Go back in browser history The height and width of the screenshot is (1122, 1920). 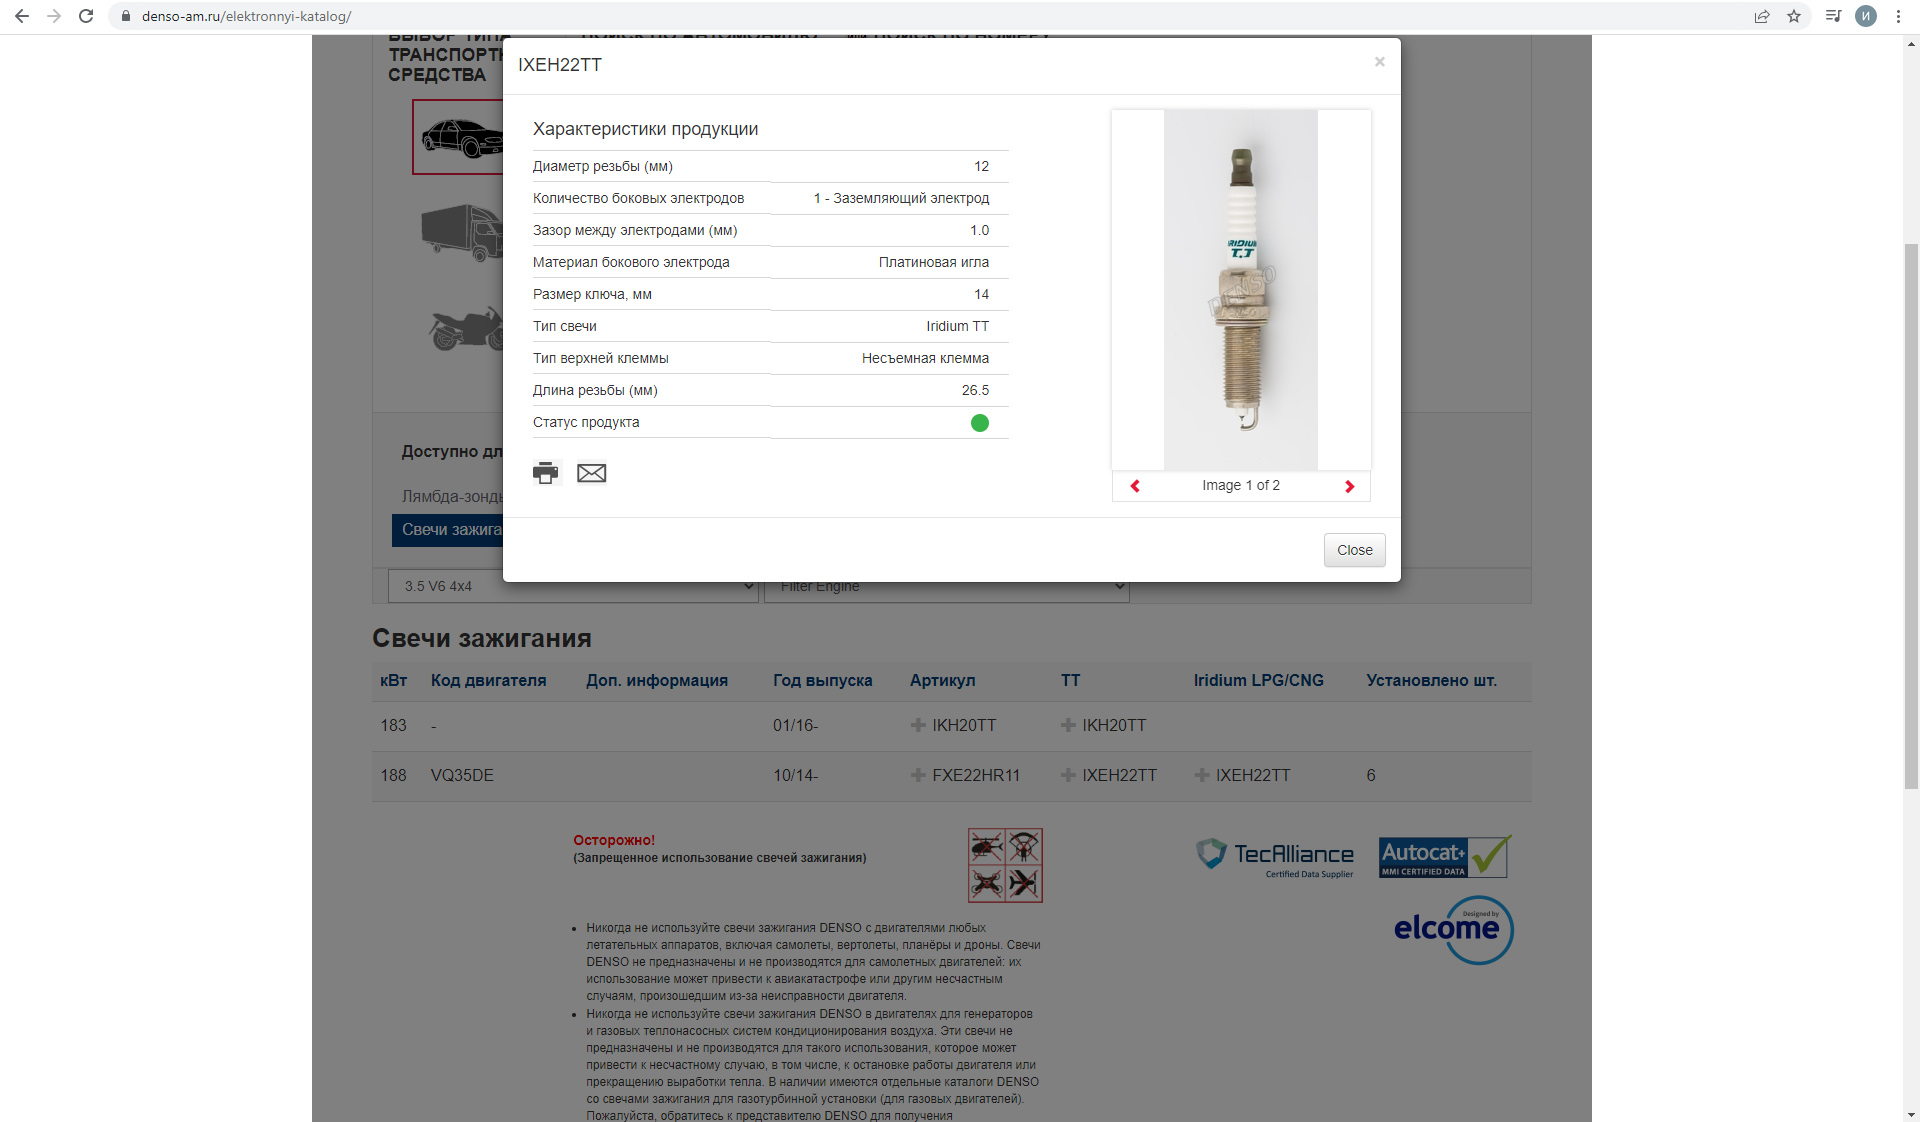click(22, 16)
